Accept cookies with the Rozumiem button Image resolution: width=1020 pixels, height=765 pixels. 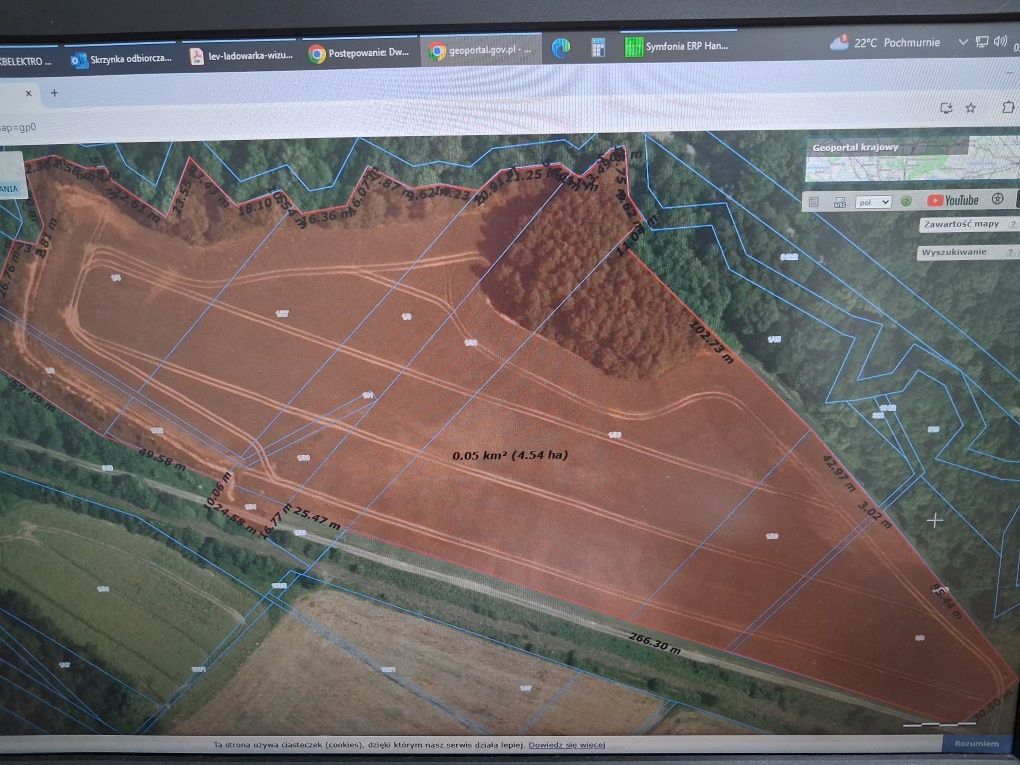(x=976, y=744)
